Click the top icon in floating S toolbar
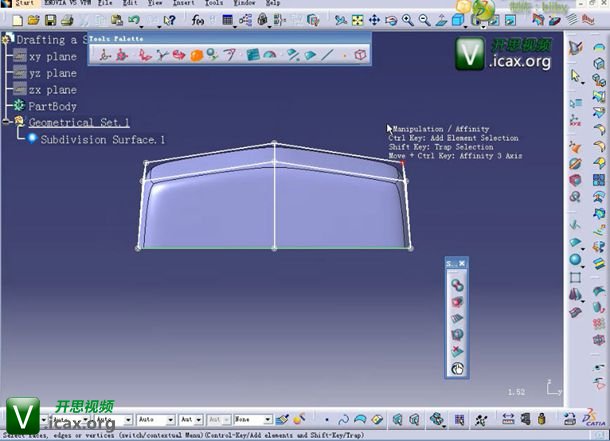The width and height of the screenshot is (610, 441). pyautogui.click(x=457, y=285)
